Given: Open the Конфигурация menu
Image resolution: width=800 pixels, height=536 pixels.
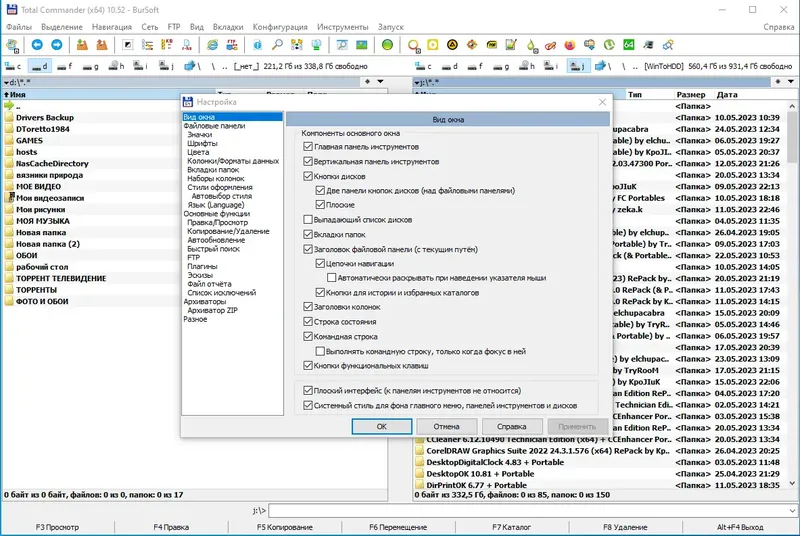Looking at the screenshot, I should 280,27.
